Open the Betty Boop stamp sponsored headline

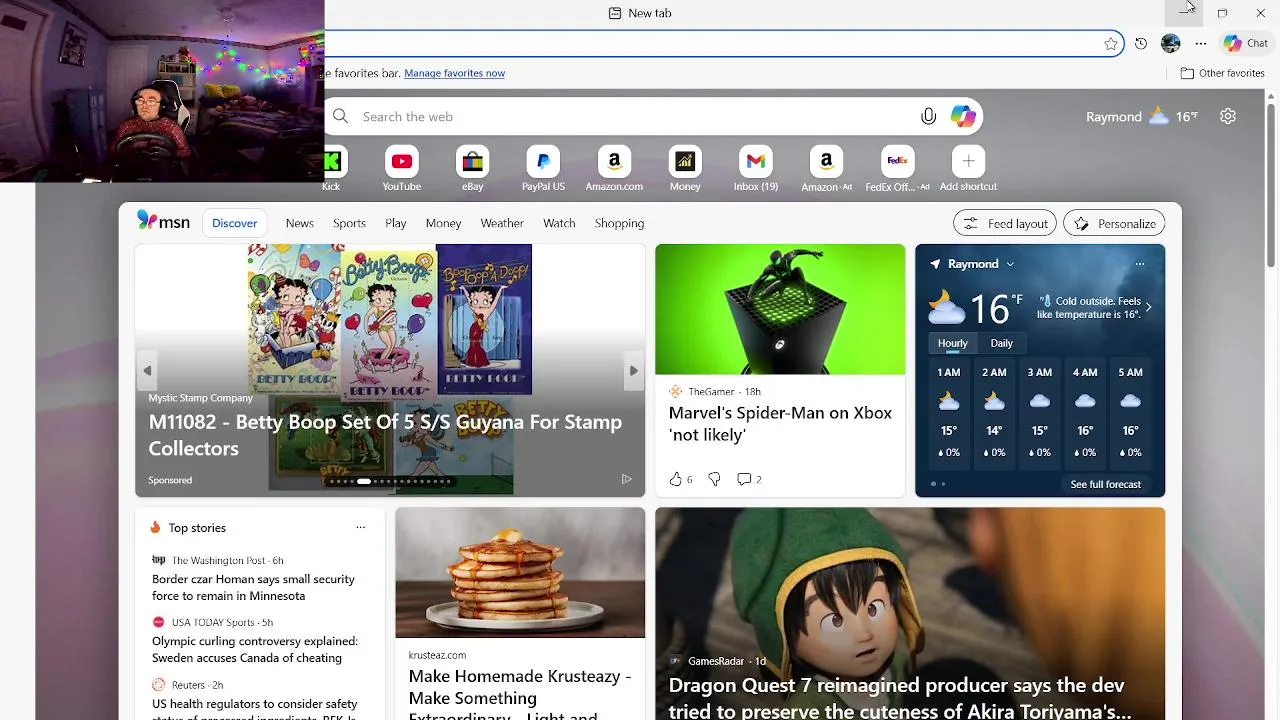point(385,435)
